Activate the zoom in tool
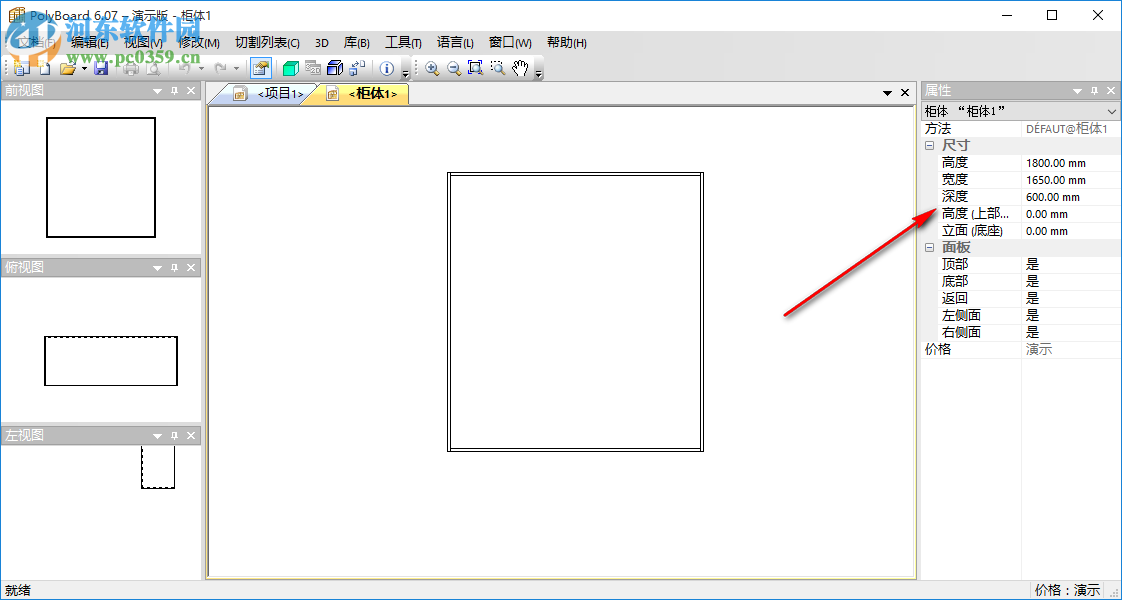Viewport: 1122px width, 600px height. 433,68
